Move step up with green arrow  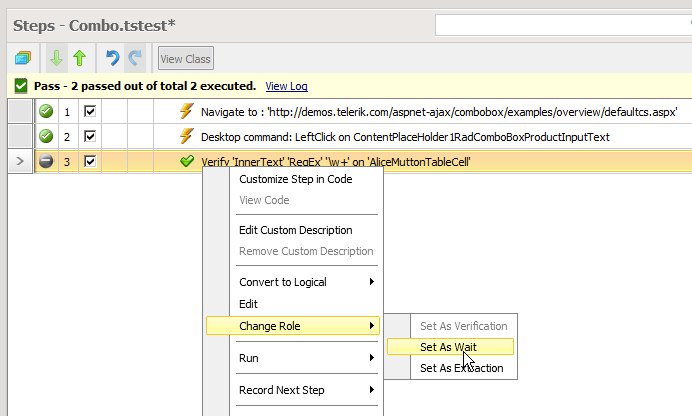click(x=79, y=59)
